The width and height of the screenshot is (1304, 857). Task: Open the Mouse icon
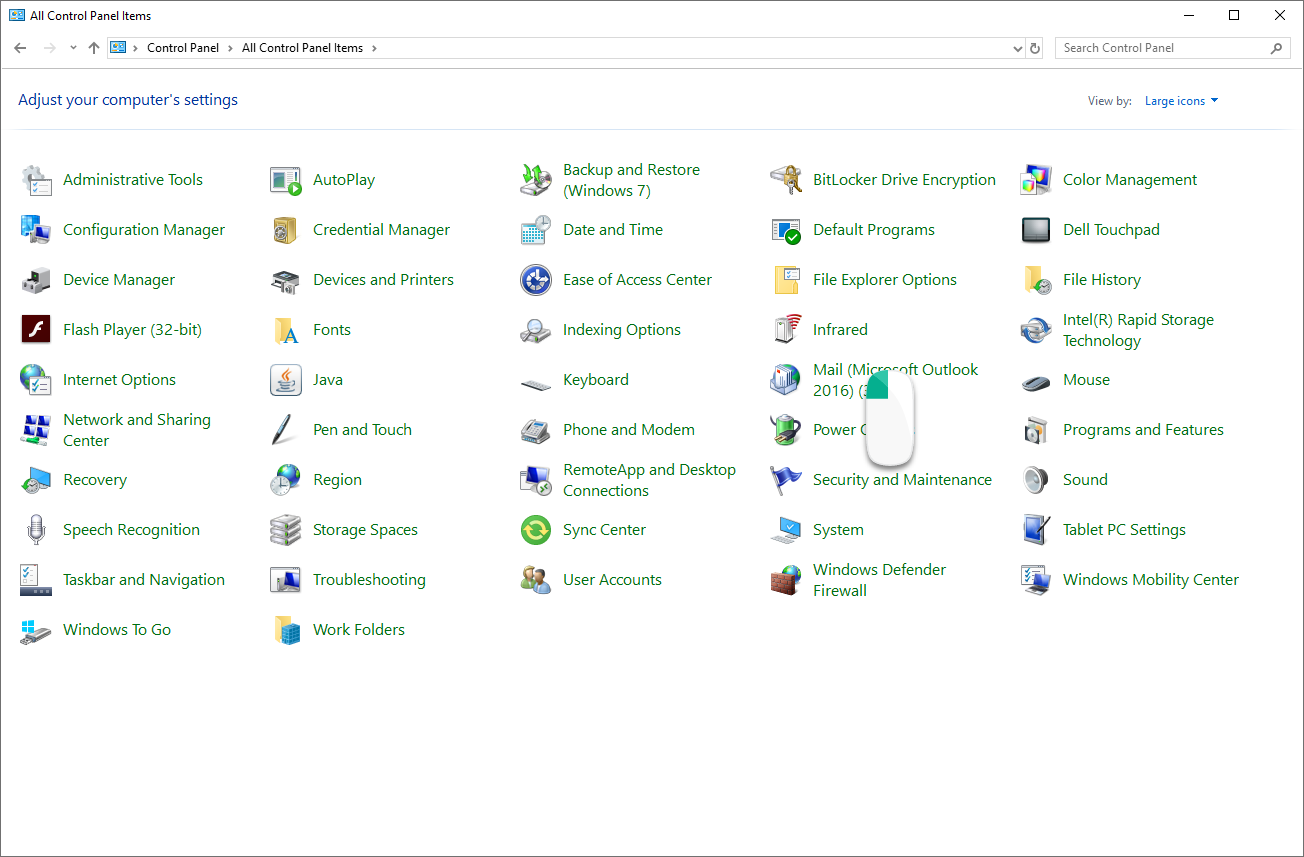click(1036, 380)
